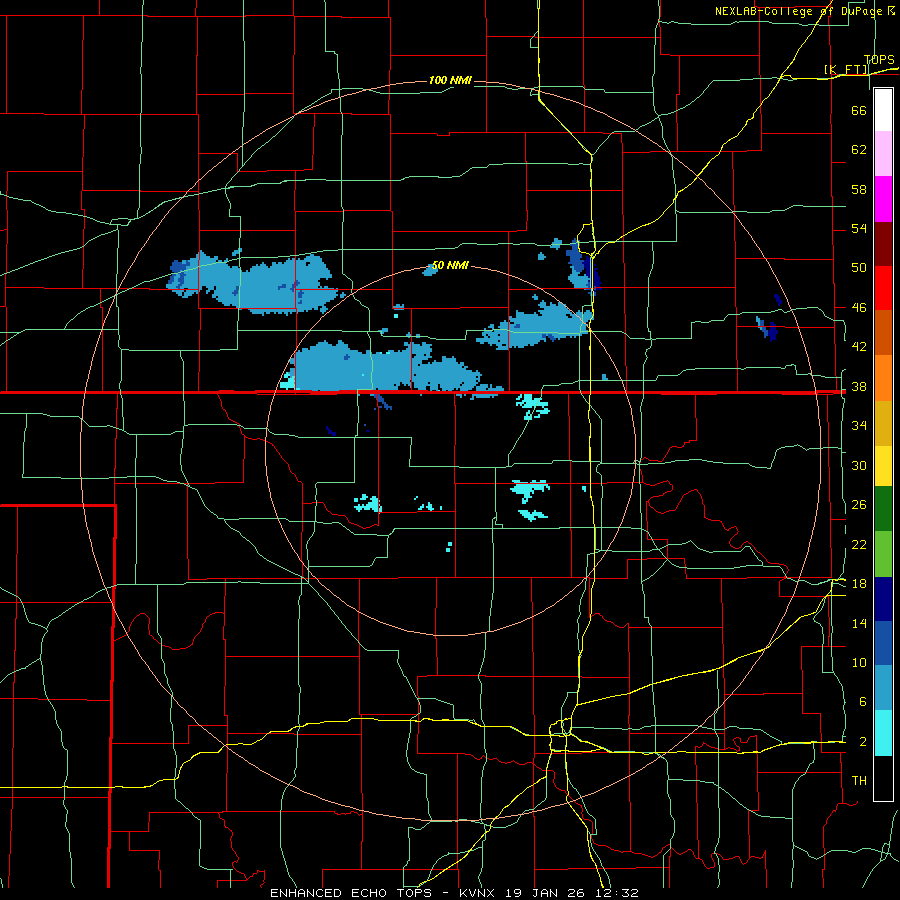900x900 pixels.
Task: Click the 30 legend value
Action: coord(859,465)
